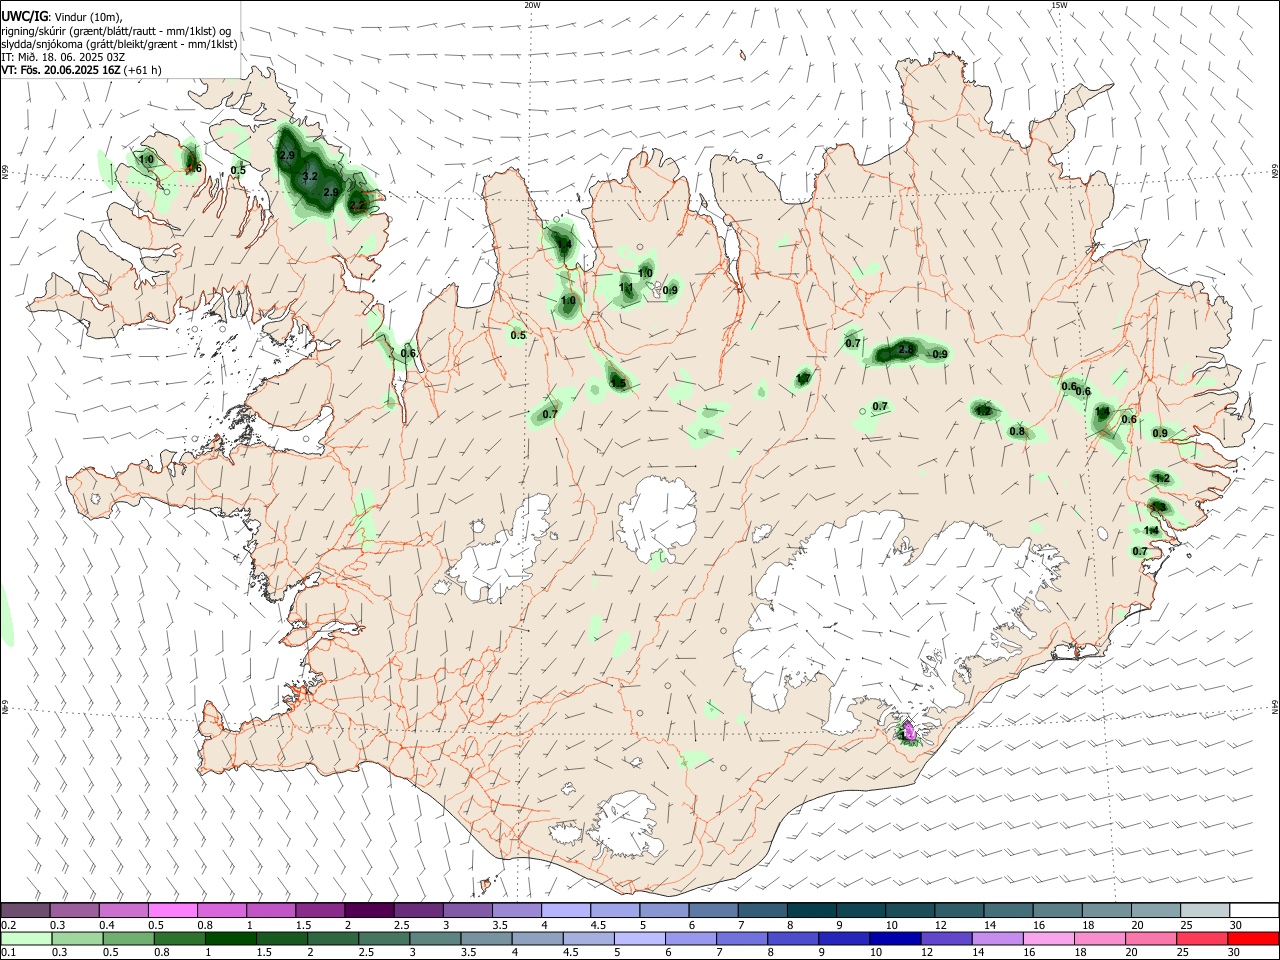1280x960 pixels.
Task: Click the 1.3 precipitation value on the east coast
Action: click(x=1158, y=508)
